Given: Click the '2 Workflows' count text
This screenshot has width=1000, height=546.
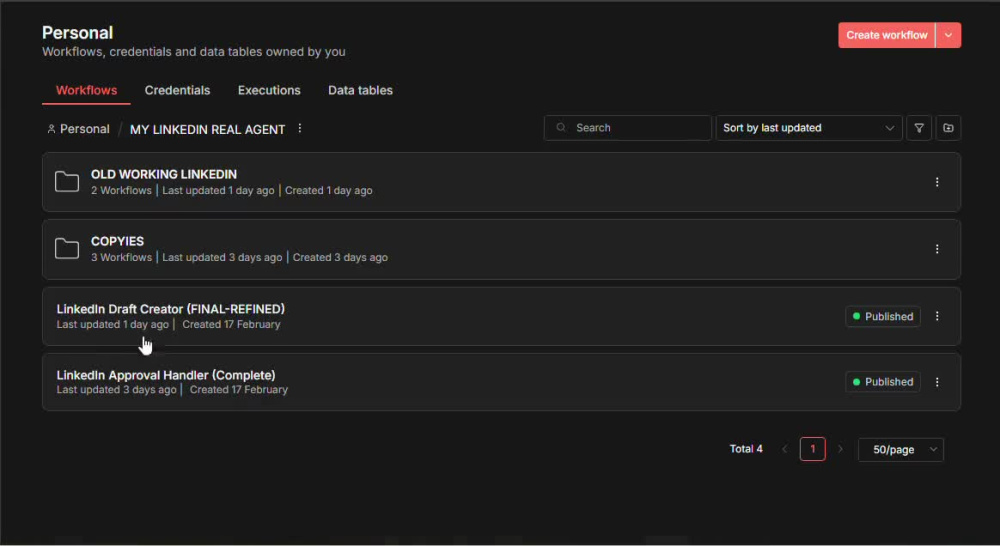Looking at the screenshot, I should click(x=121, y=191).
